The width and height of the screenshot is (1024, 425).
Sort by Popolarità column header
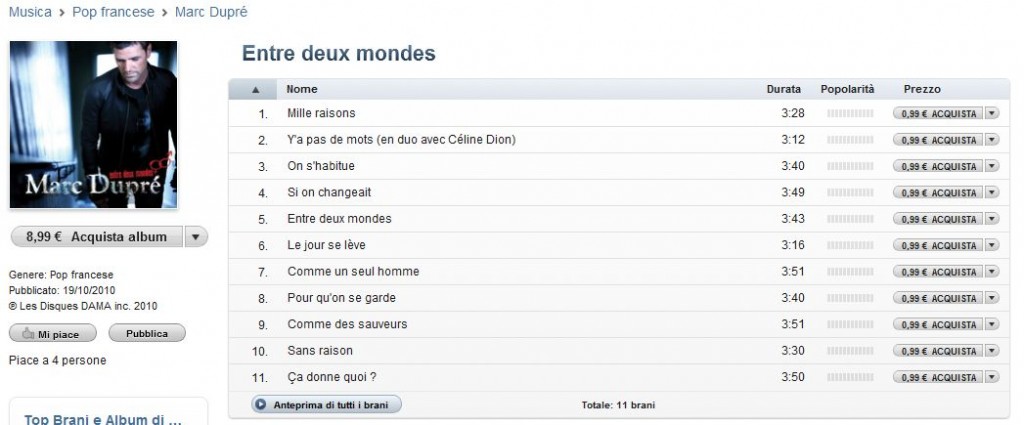tap(847, 89)
